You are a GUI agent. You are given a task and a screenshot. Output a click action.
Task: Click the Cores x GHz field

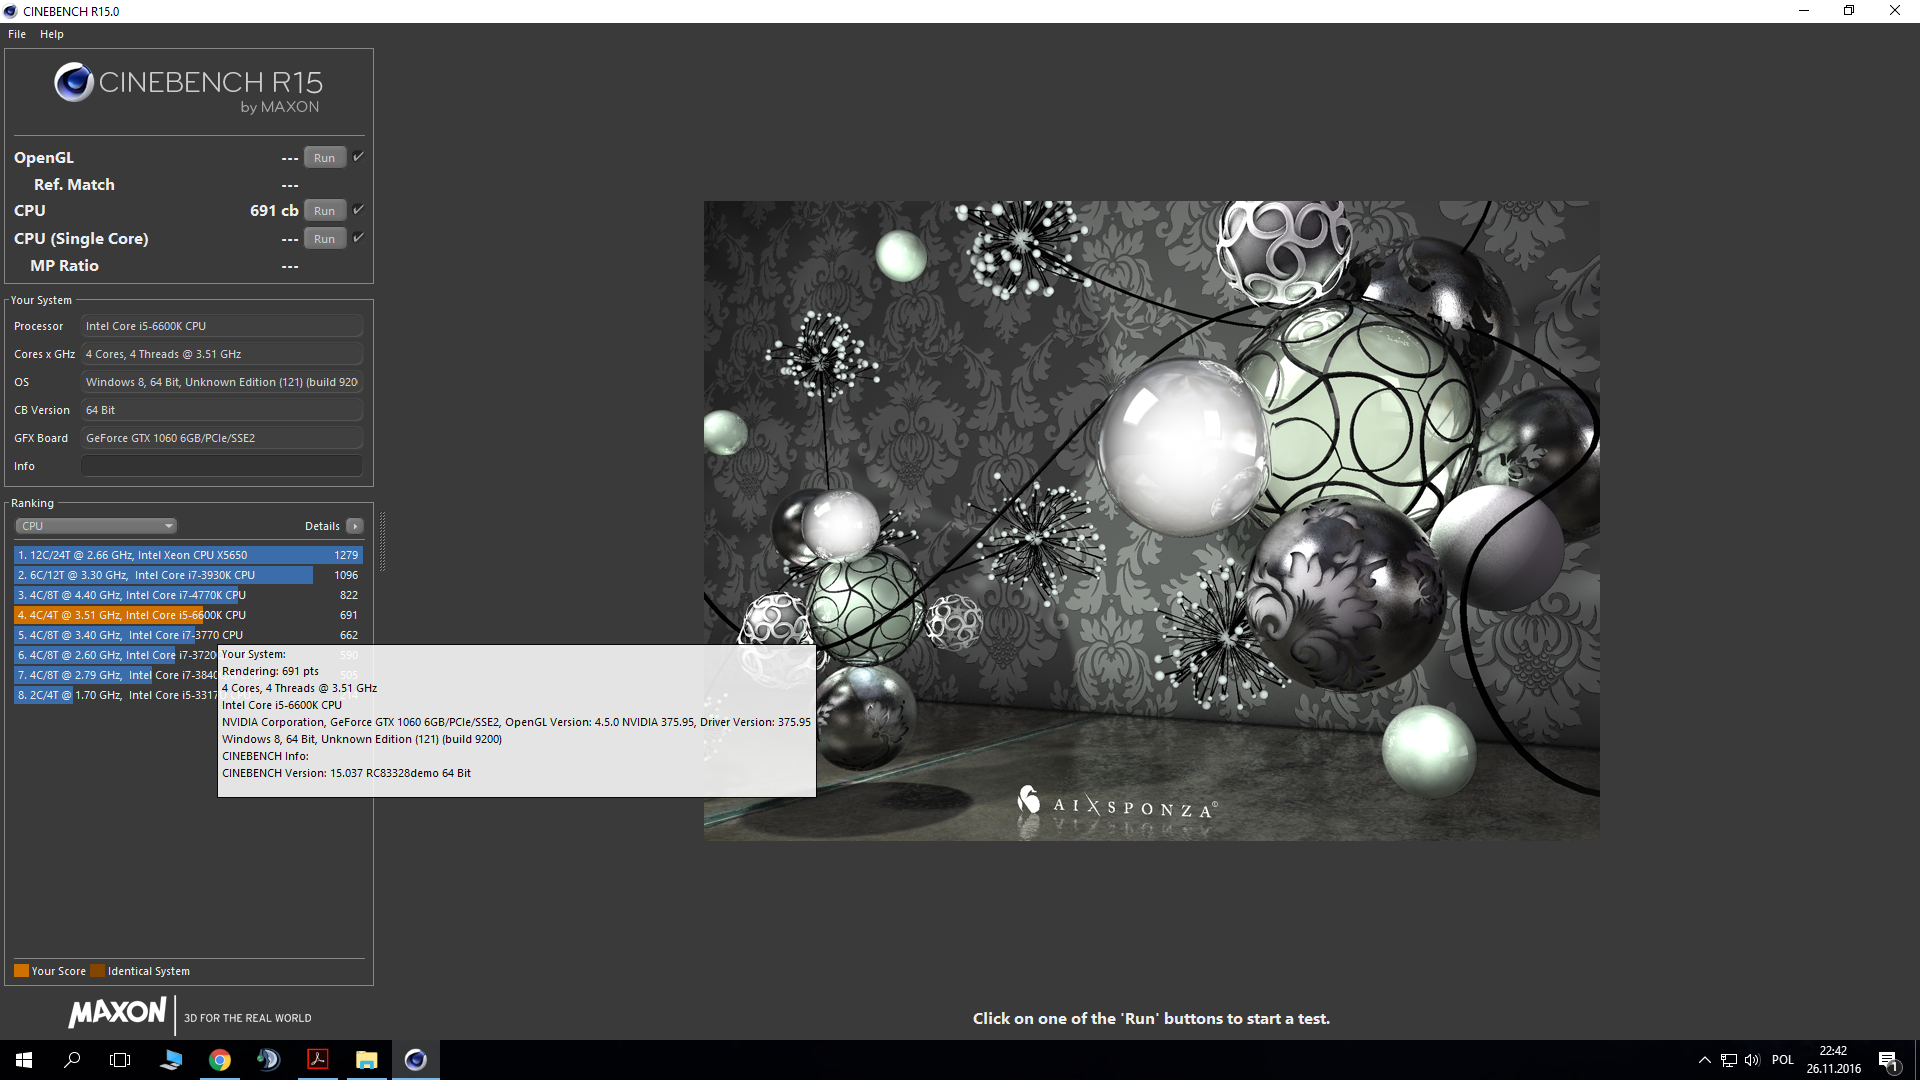[222, 354]
